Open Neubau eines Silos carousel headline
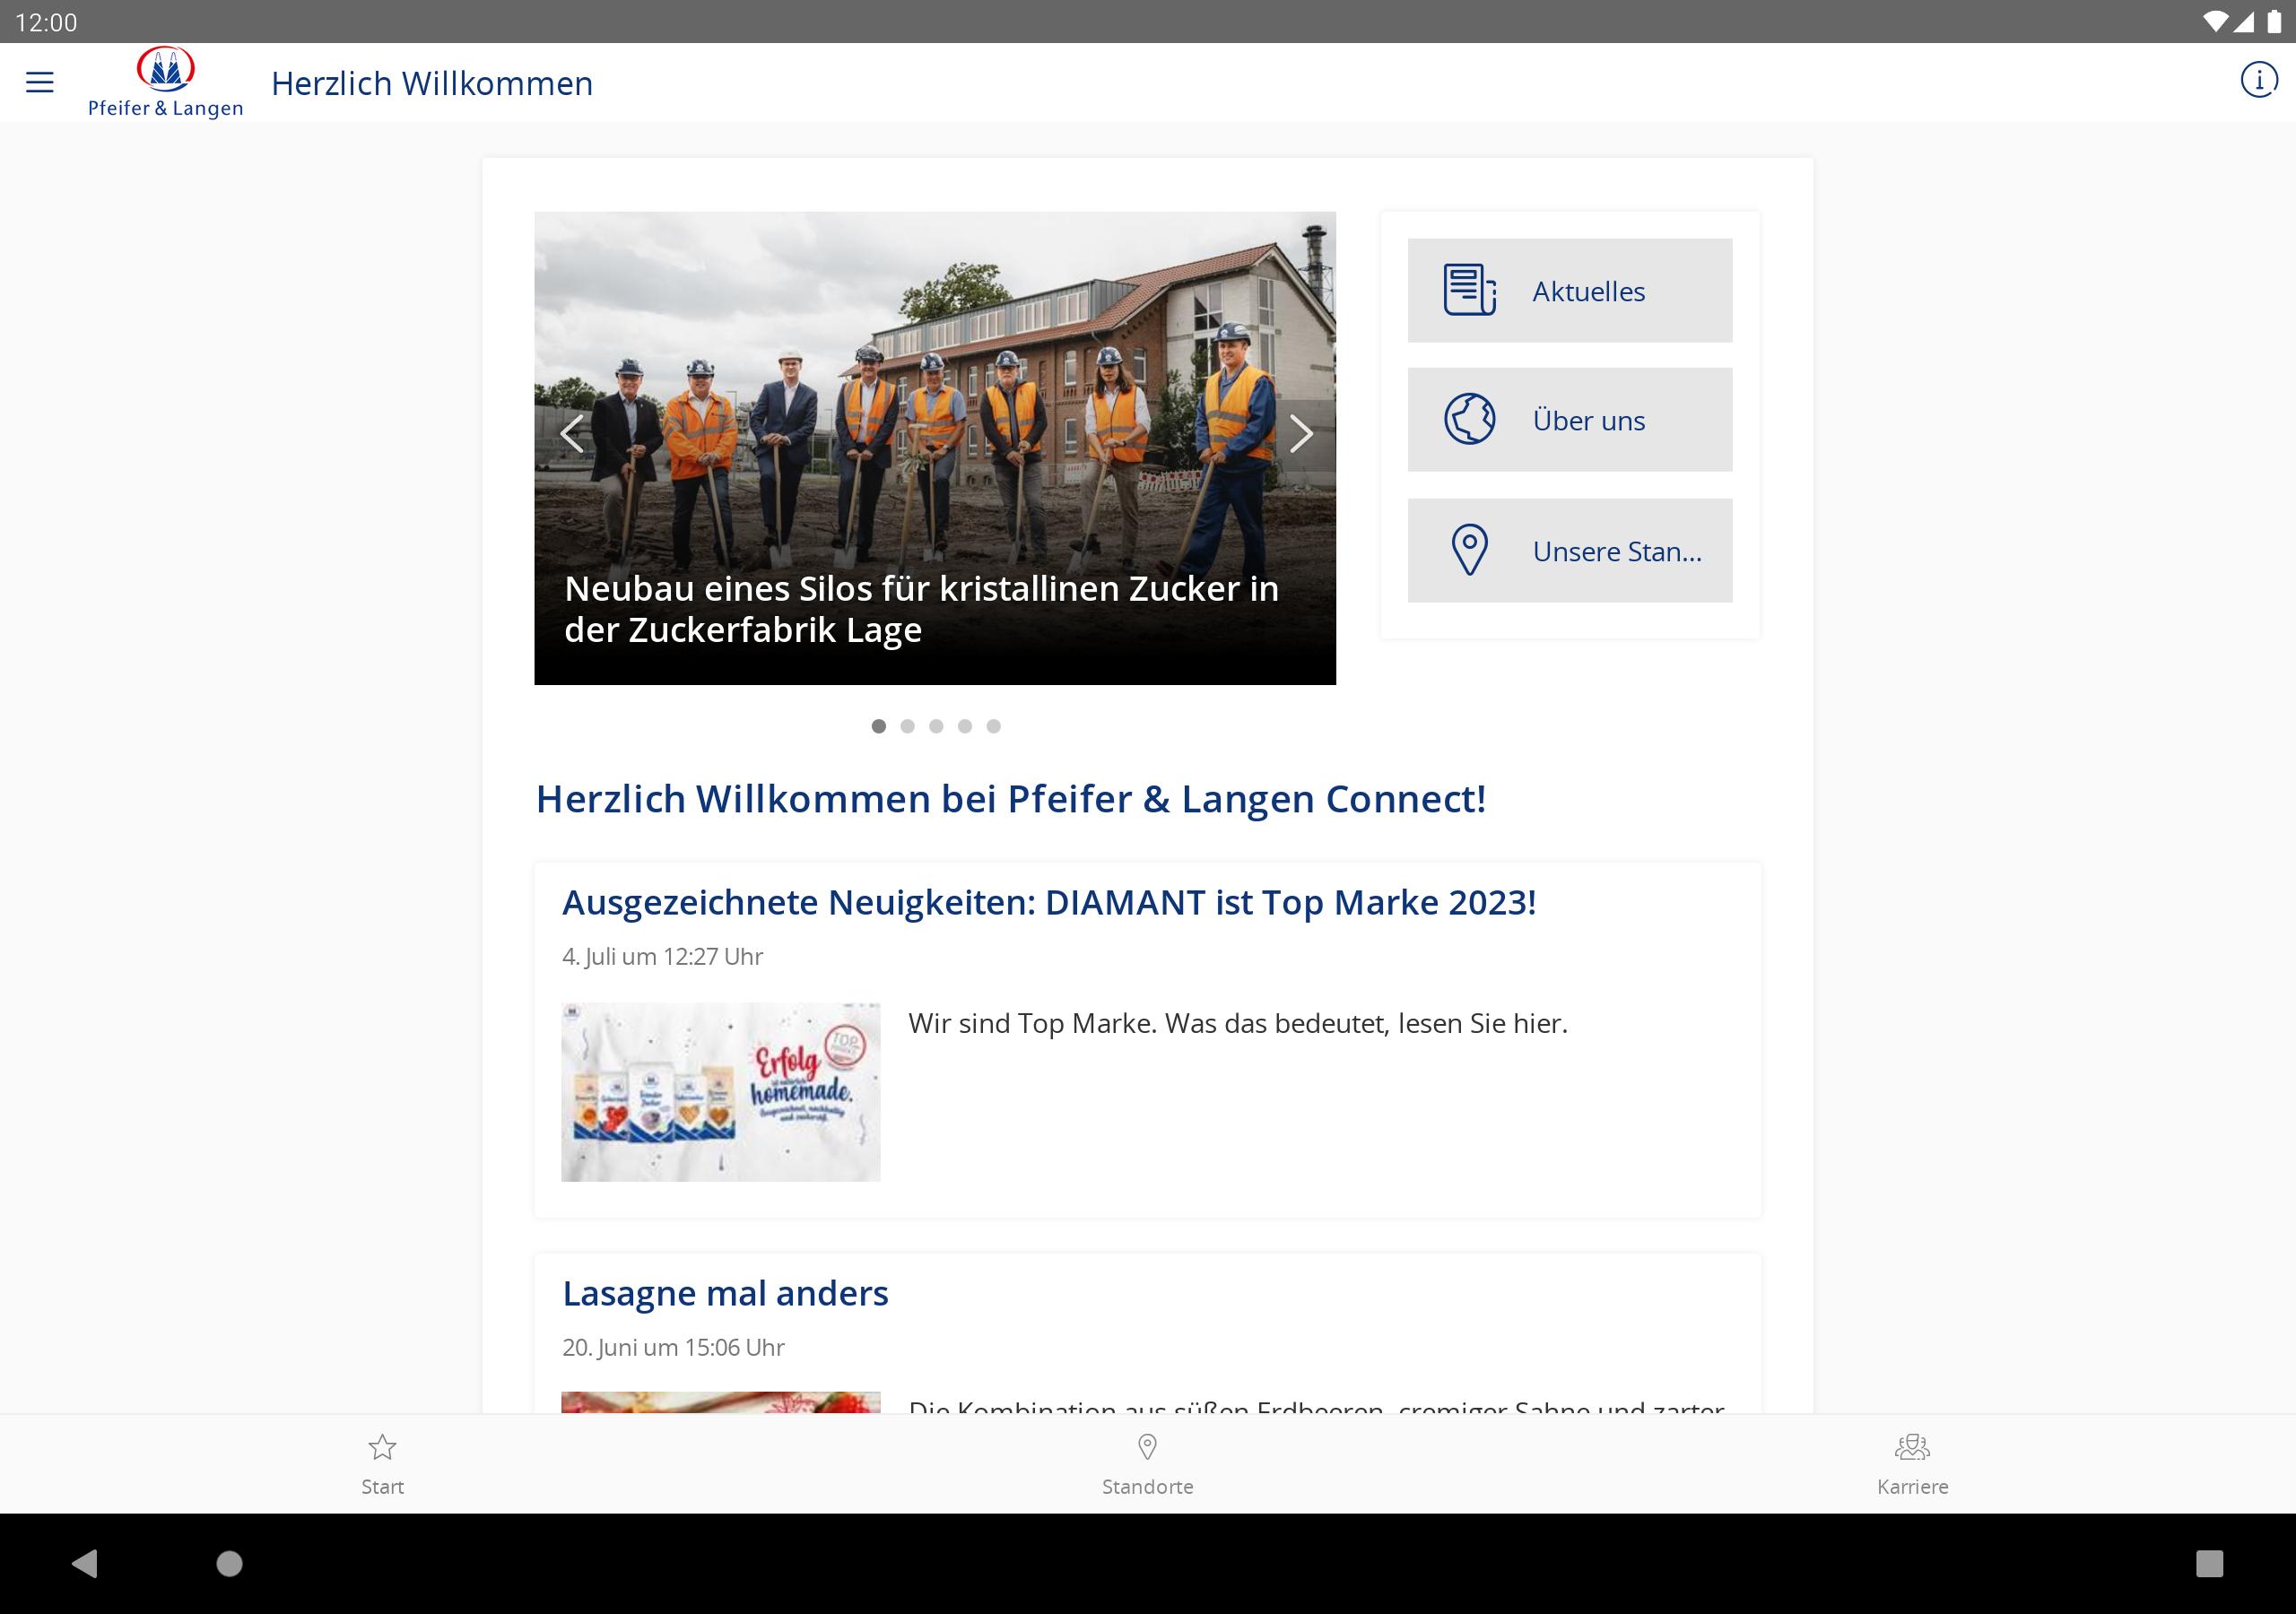 point(921,609)
